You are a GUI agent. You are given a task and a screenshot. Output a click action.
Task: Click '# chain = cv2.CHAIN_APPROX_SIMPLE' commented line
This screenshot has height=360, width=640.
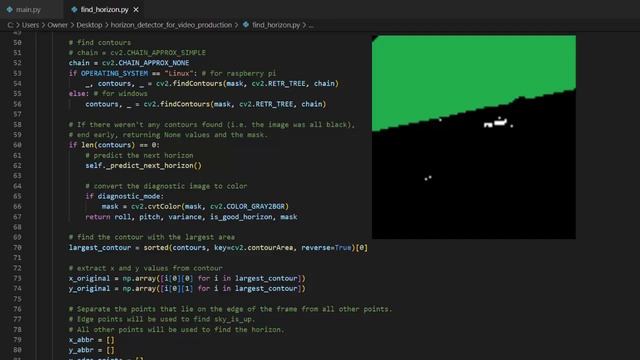point(137,53)
